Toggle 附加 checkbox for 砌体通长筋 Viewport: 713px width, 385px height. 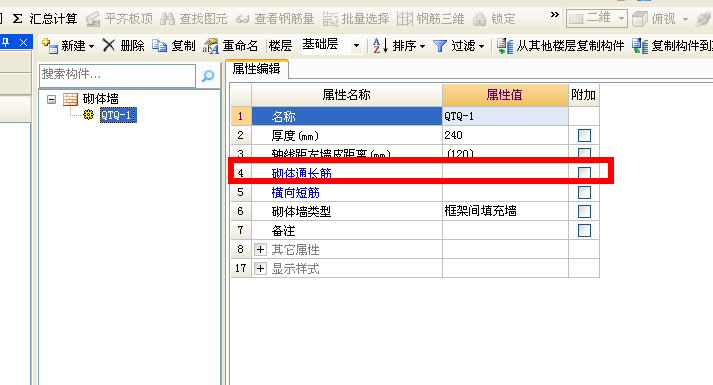tap(584, 173)
